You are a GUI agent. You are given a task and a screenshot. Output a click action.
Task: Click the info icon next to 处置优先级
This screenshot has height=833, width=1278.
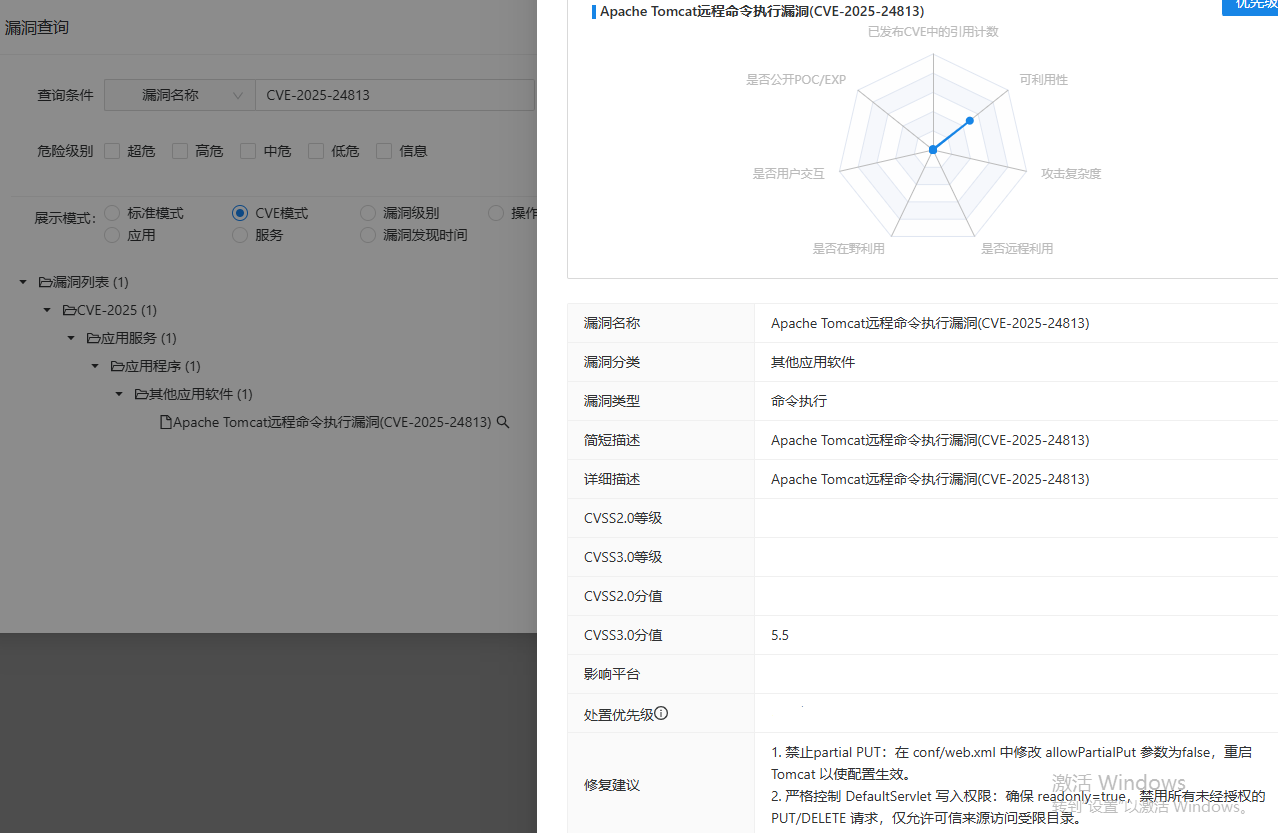click(660, 712)
